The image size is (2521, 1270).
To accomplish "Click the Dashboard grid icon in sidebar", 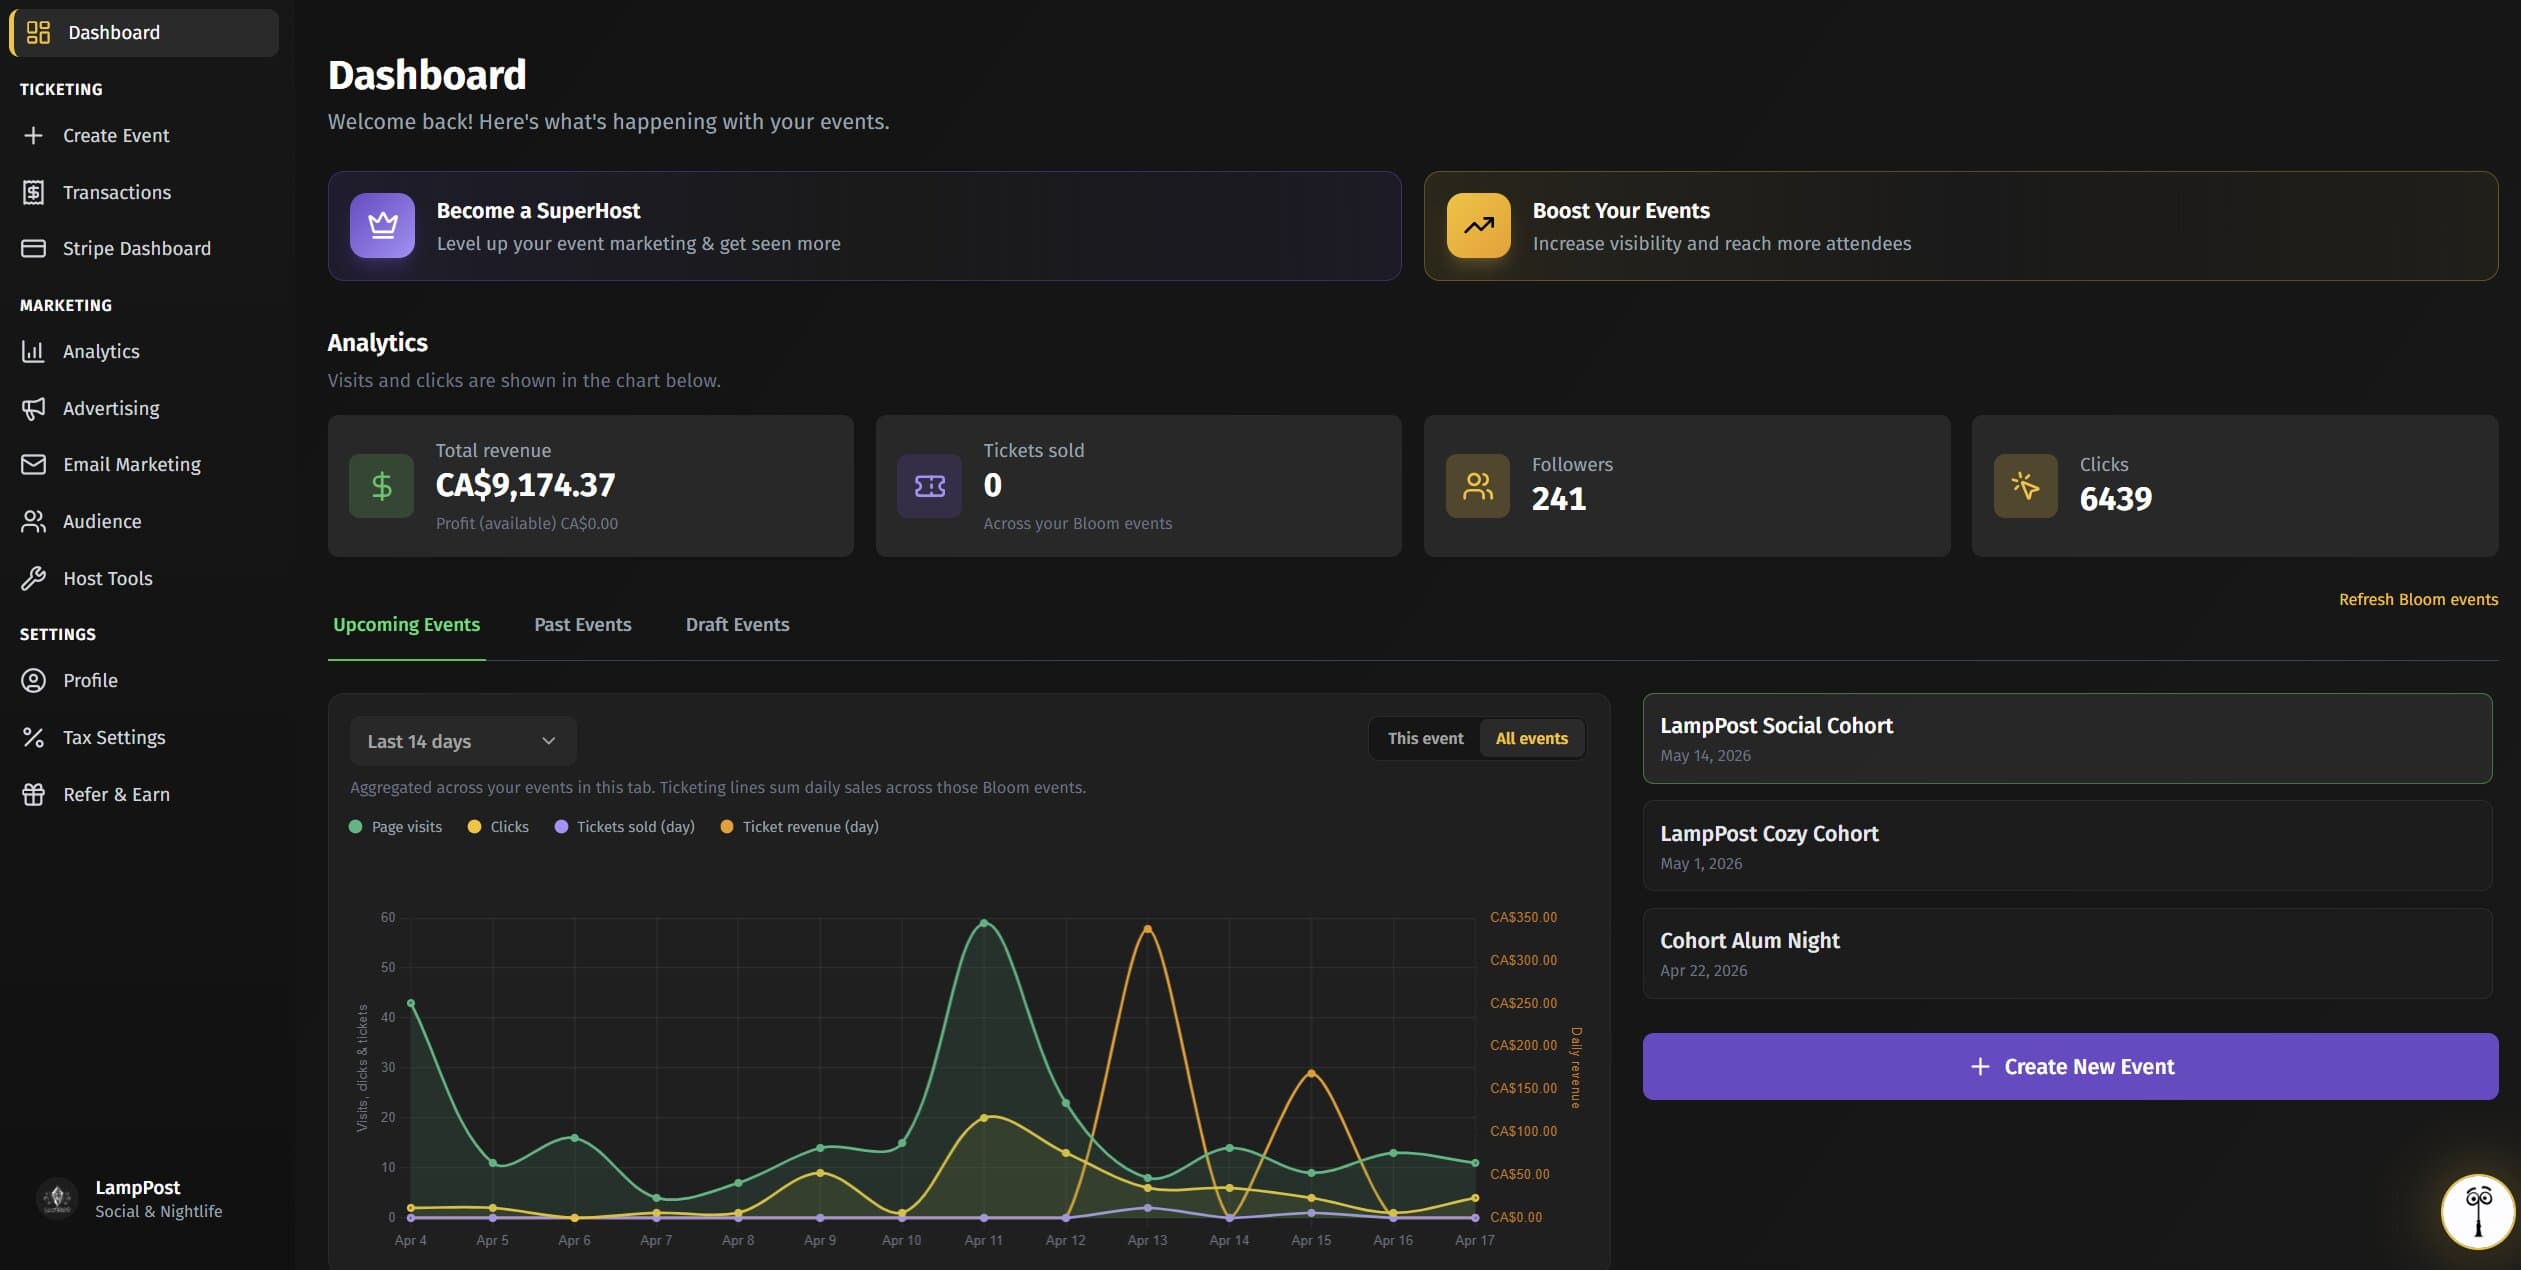I will click(38, 32).
